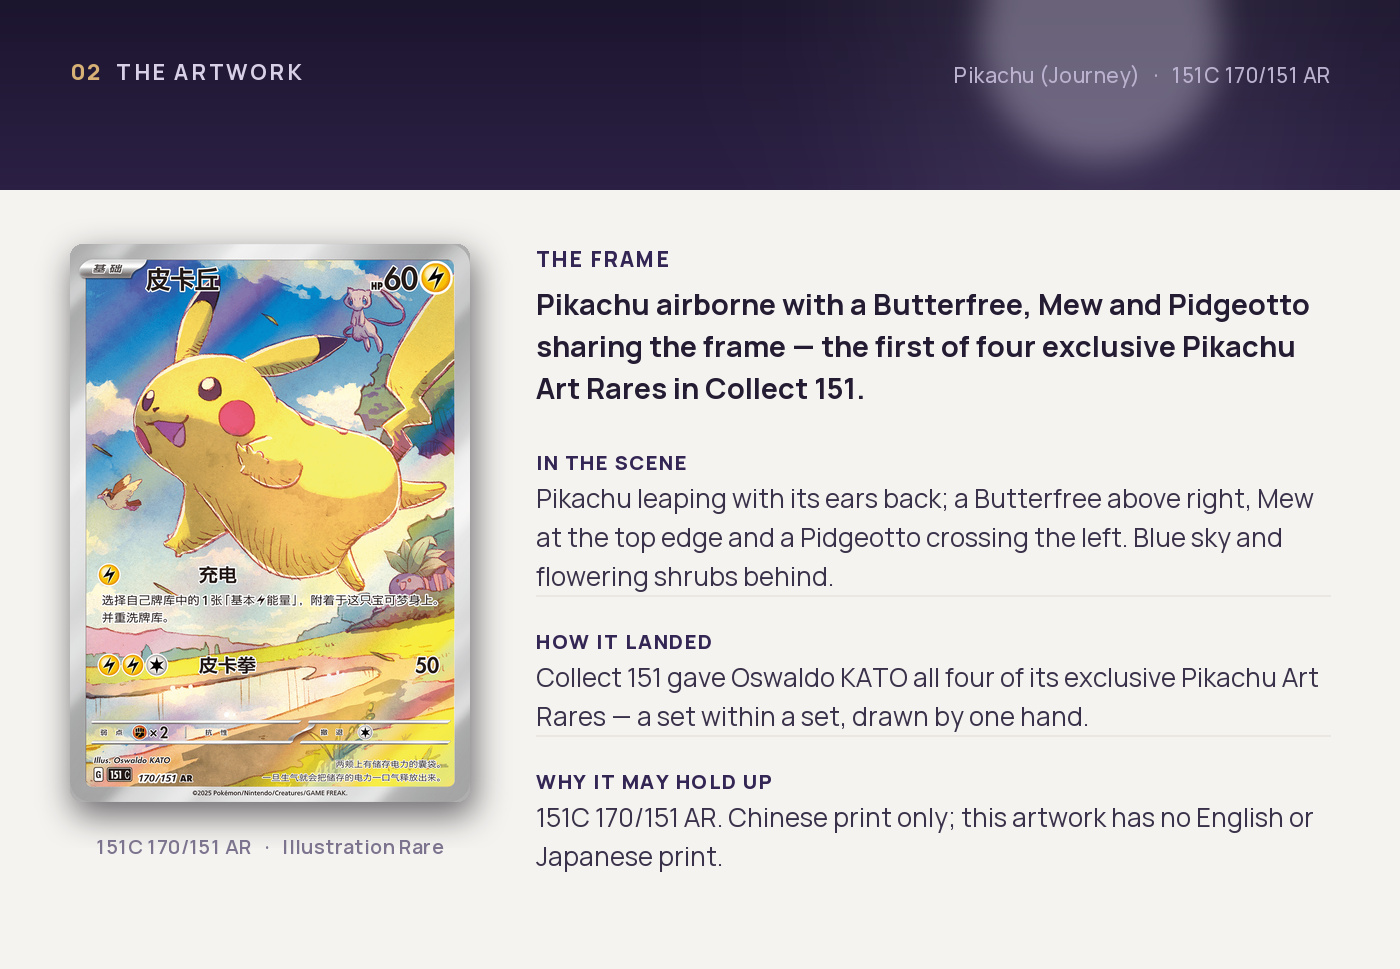Click 'HOW IT LANDED' subheading
This screenshot has width=1400, height=969.
[624, 642]
